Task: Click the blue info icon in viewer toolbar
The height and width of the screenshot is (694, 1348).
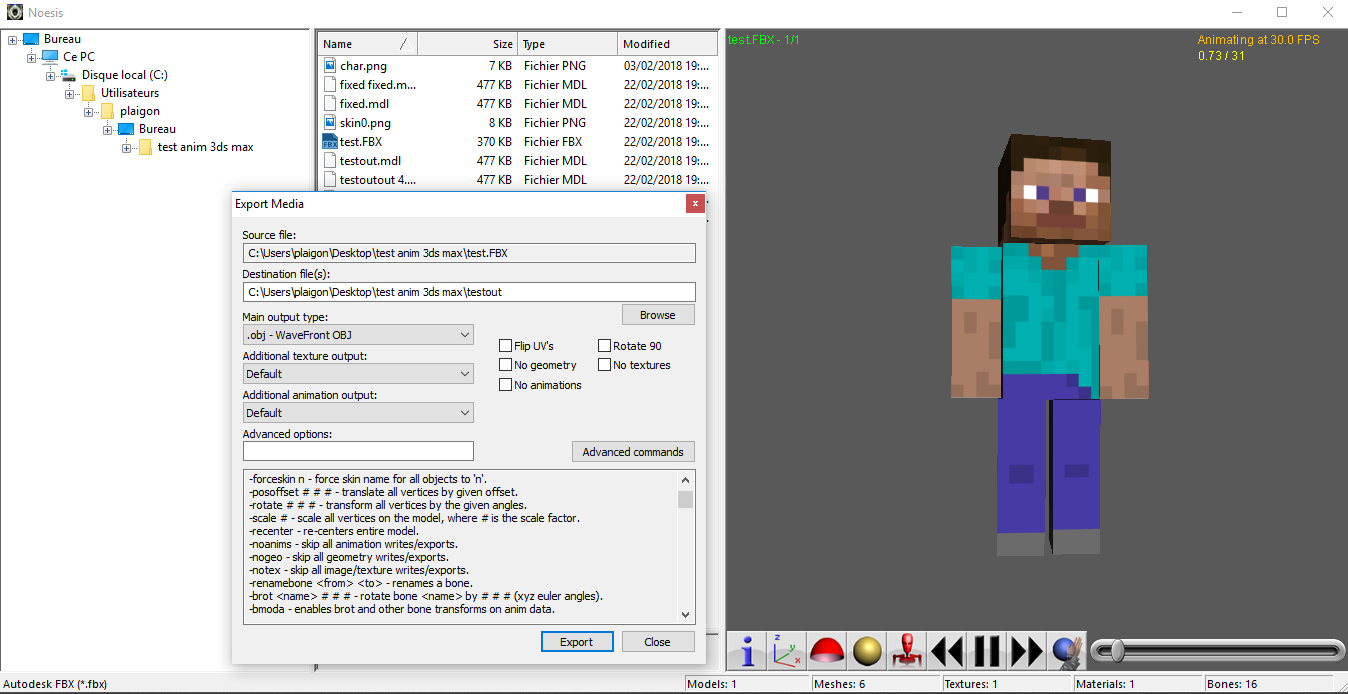Action: click(x=746, y=651)
